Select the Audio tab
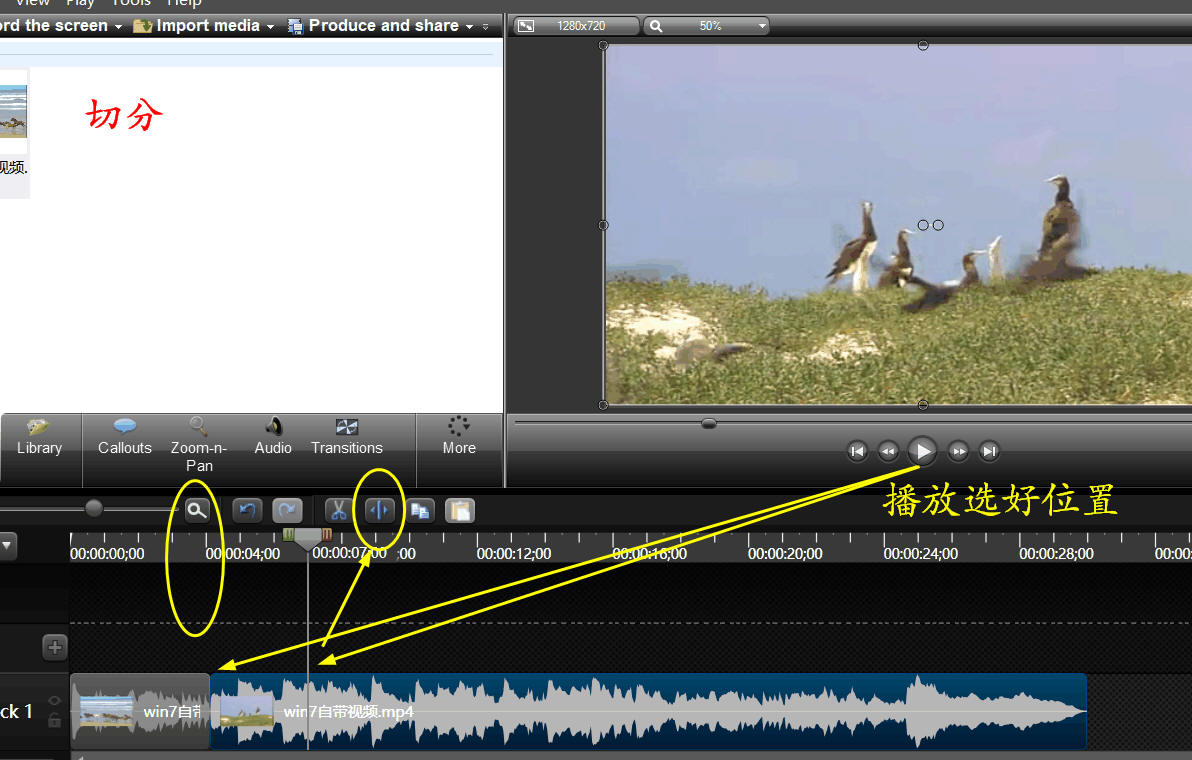Viewport: 1192px width, 760px height. (x=273, y=439)
